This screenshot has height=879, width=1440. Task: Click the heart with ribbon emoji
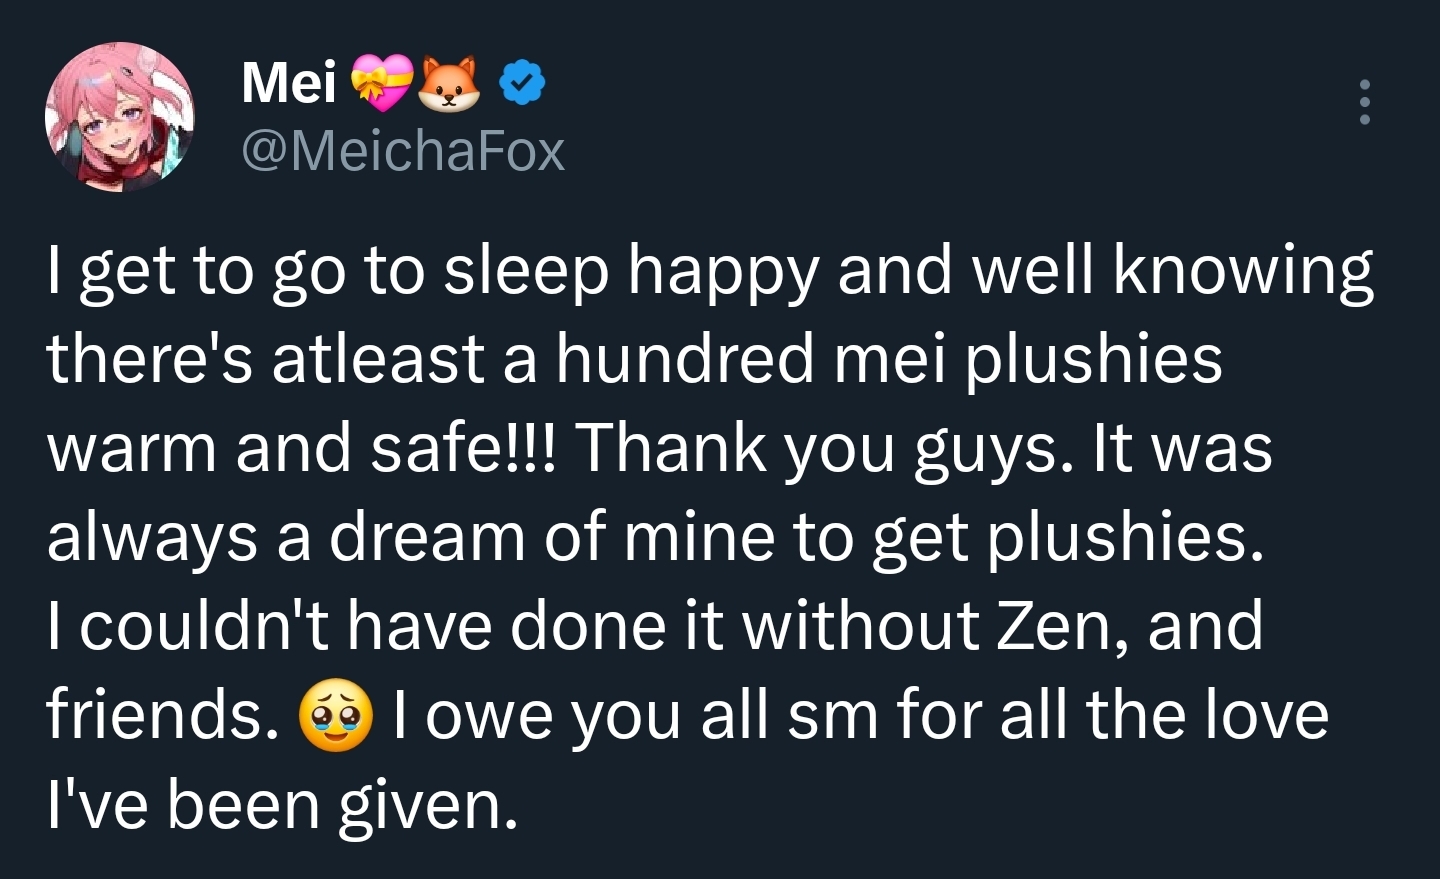tap(382, 83)
